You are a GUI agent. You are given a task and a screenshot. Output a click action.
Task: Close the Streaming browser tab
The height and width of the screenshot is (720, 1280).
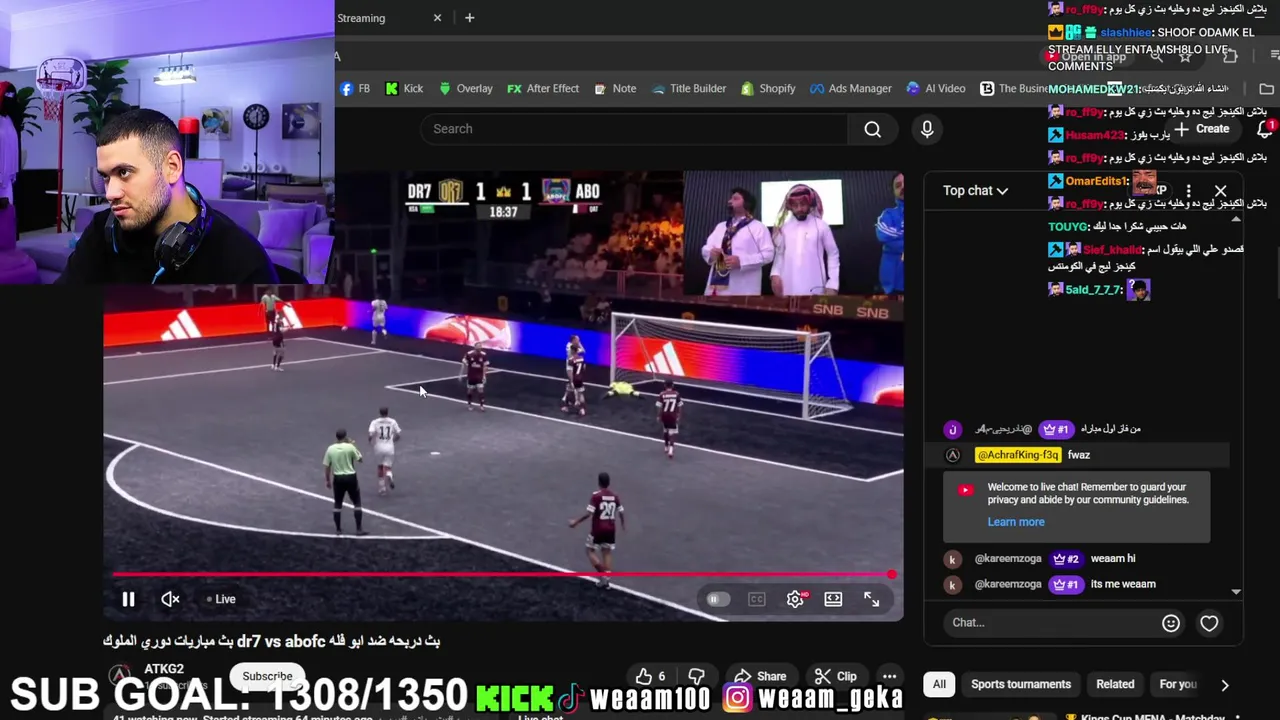coord(437,18)
